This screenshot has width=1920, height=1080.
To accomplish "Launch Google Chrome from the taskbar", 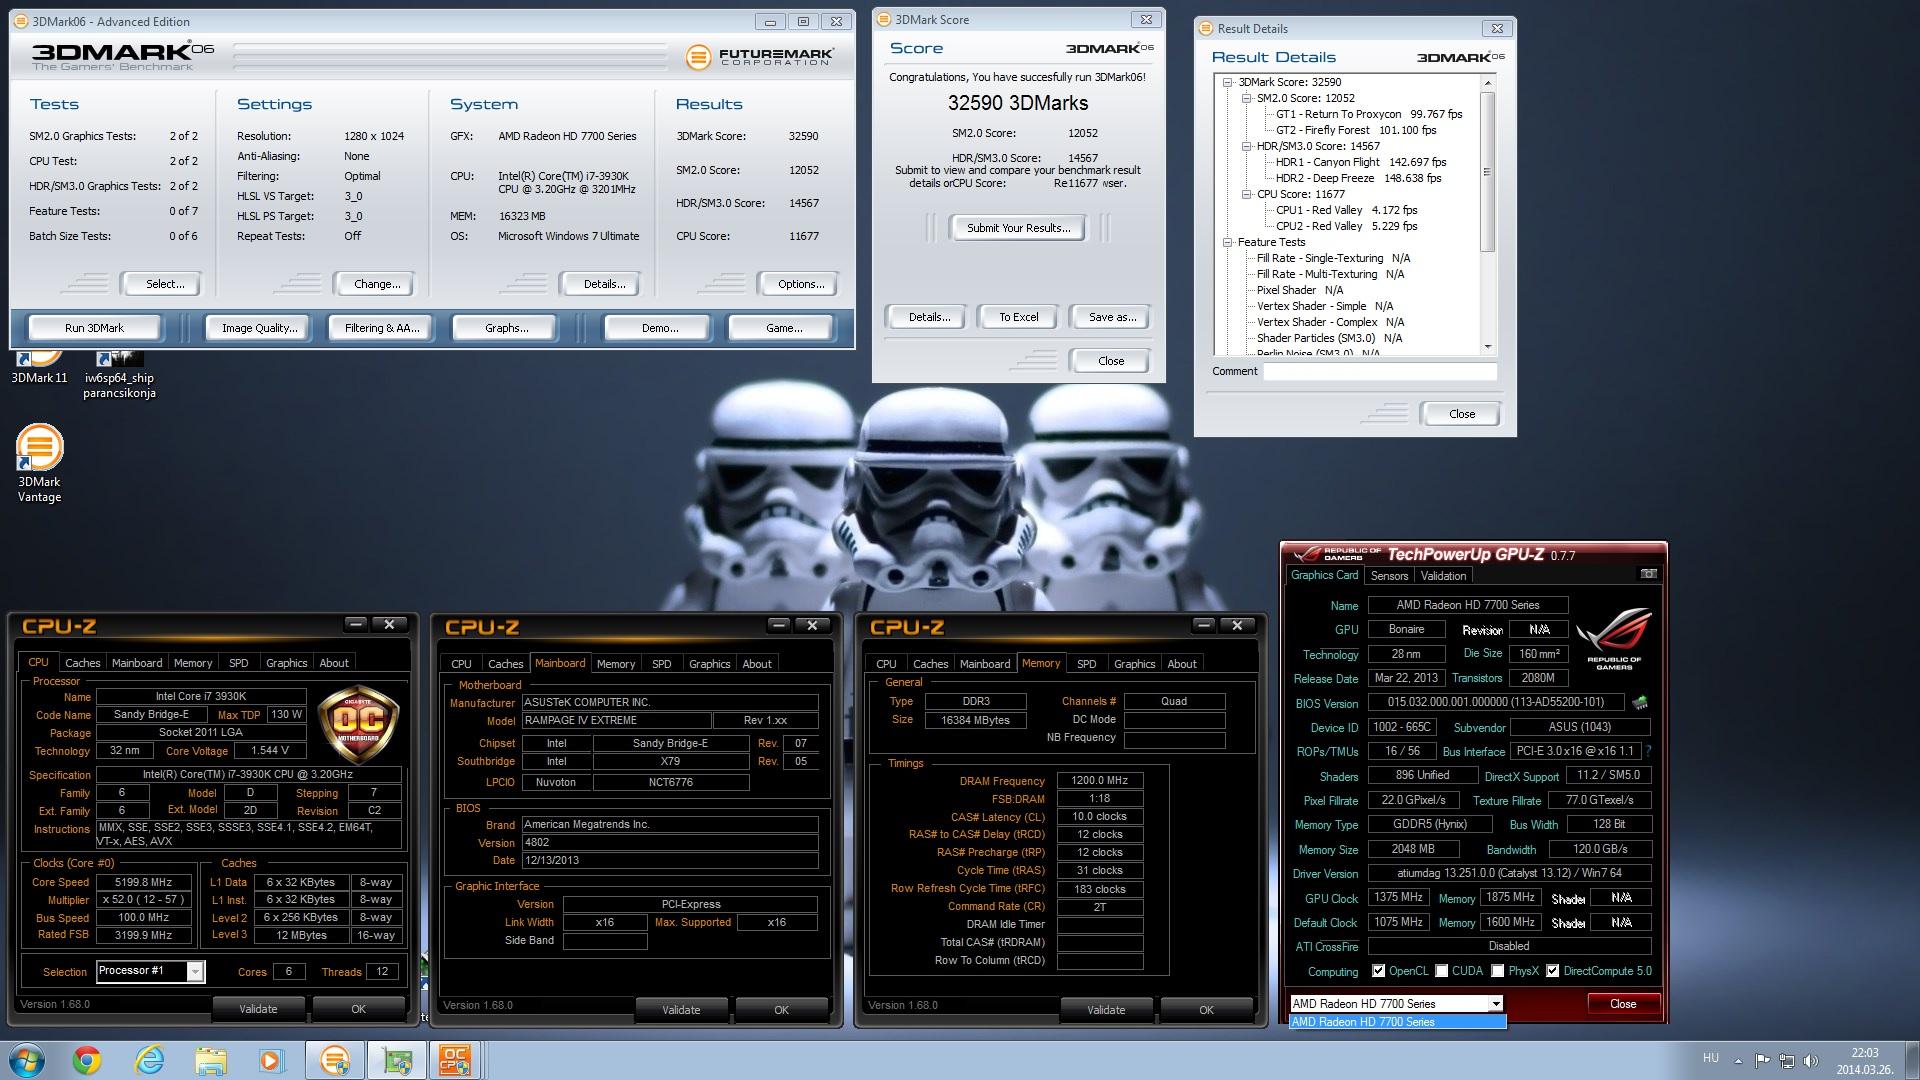I will pyautogui.click(x=87, y=1060).
